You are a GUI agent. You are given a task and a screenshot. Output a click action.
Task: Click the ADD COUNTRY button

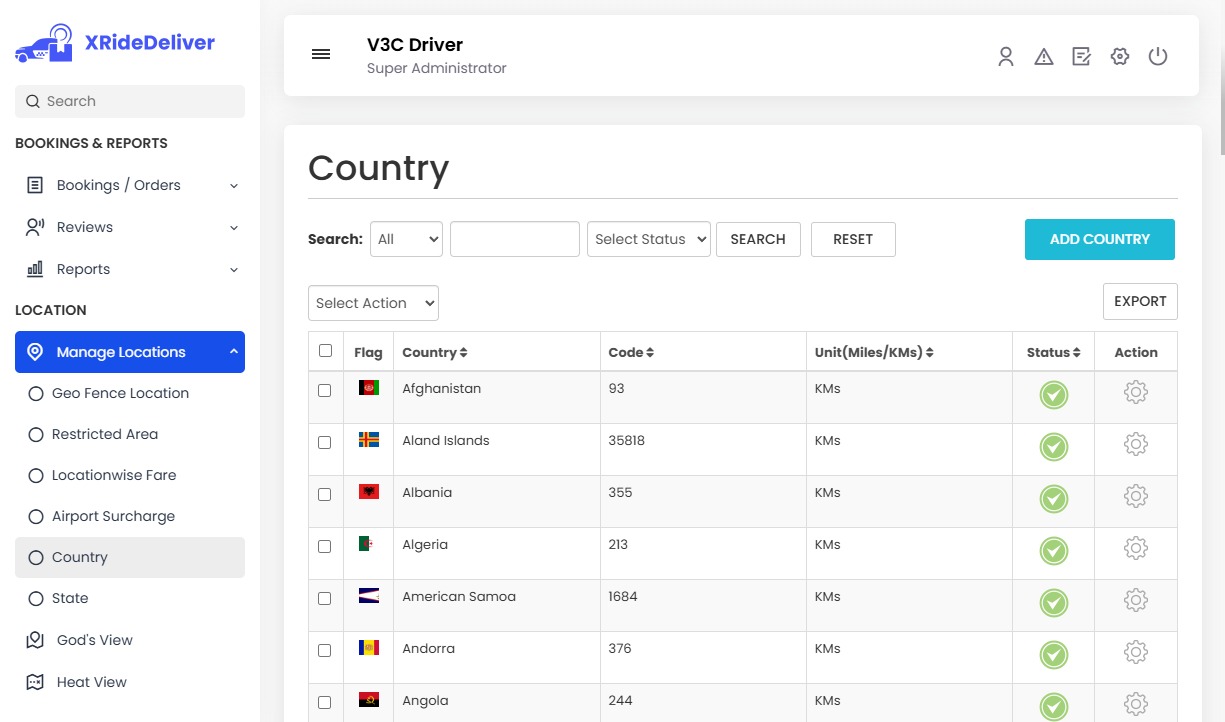click(1099, 239)
